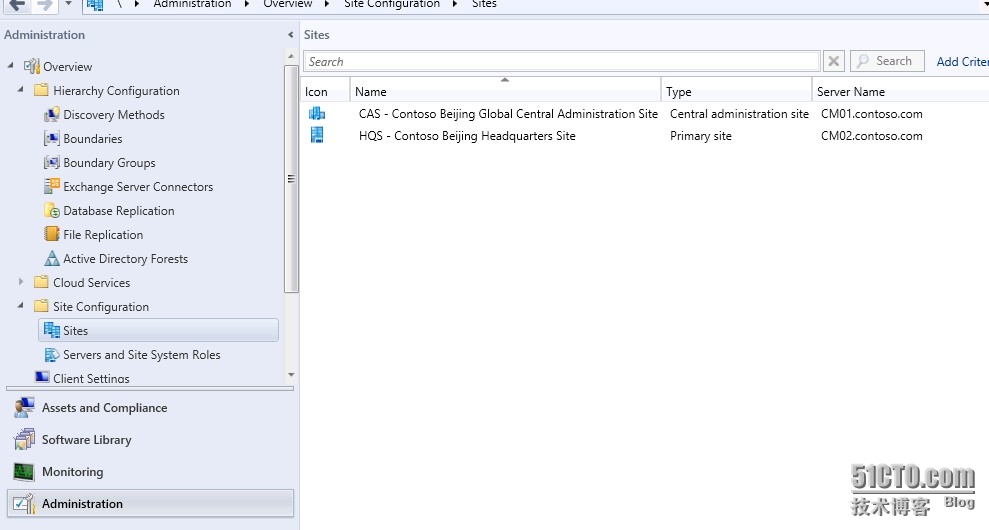
Task: Click the Assets and Compliance workspace icon
Action: click(24, 408)
